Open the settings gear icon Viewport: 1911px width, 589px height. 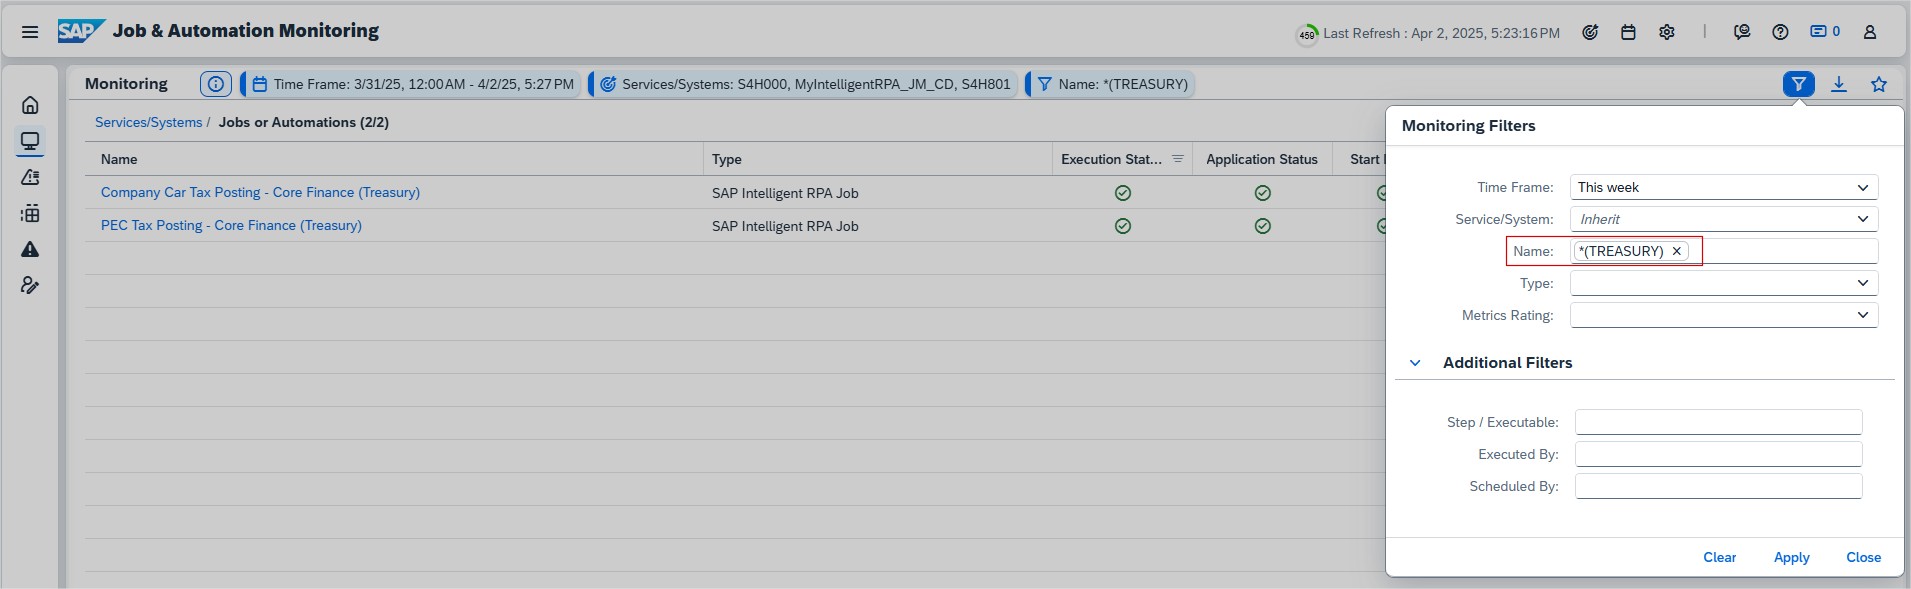click(x=1666, y=32)
